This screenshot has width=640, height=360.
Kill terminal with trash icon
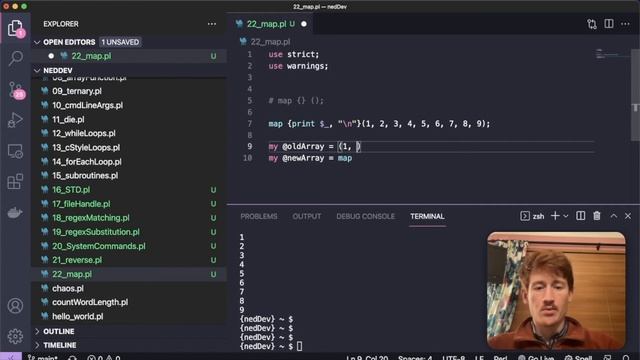click(x=597, y=216)
